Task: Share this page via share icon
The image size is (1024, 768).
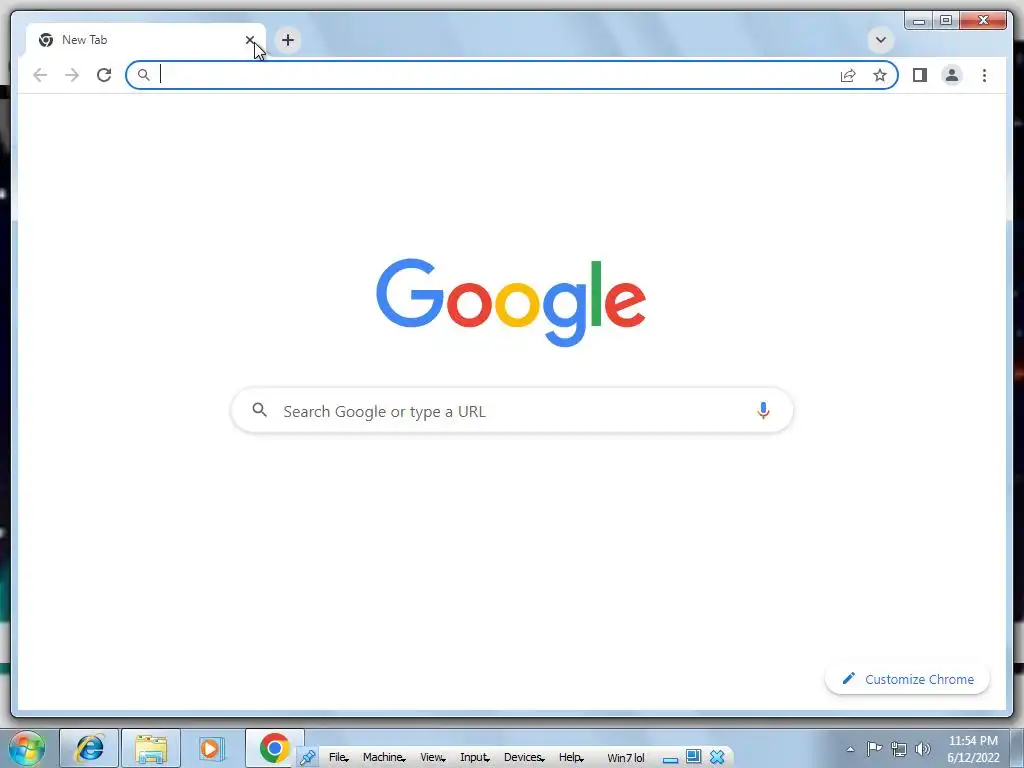Action: coord(848,75)
